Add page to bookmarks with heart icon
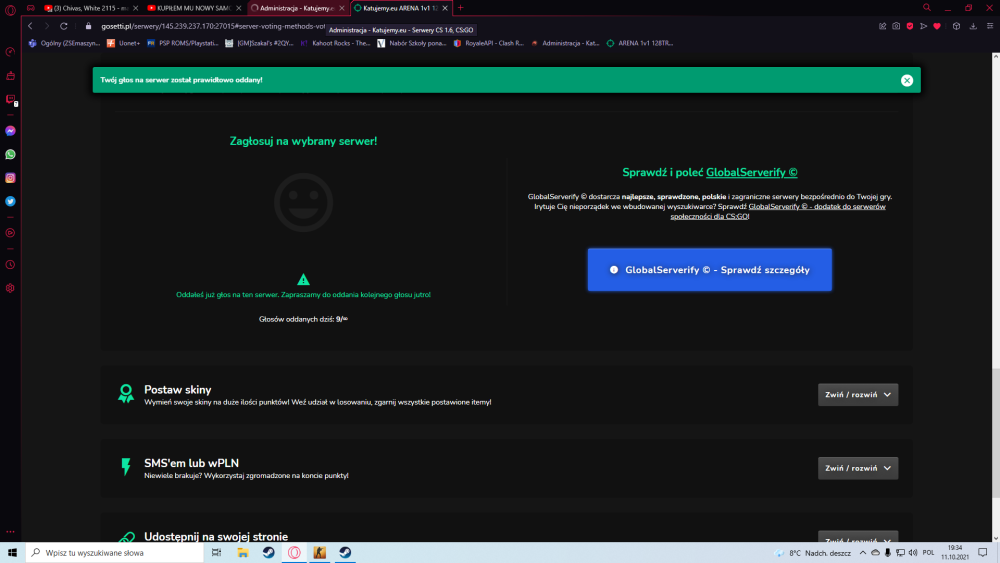This screenshot has height=563, width=1000. click(937, 26)
